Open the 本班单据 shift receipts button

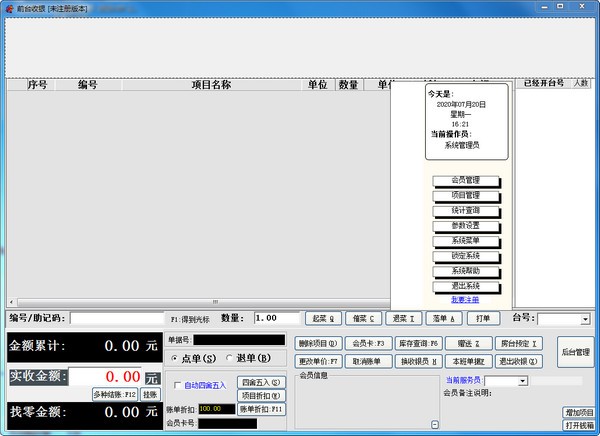[x=469, y=361]
